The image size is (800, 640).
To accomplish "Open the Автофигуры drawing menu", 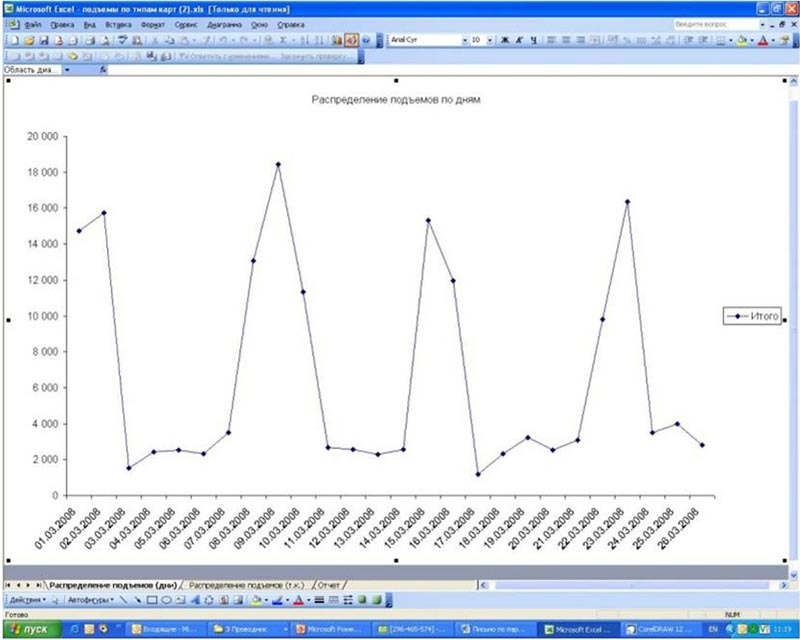I will pyautogui.click(x=88, y=600).
